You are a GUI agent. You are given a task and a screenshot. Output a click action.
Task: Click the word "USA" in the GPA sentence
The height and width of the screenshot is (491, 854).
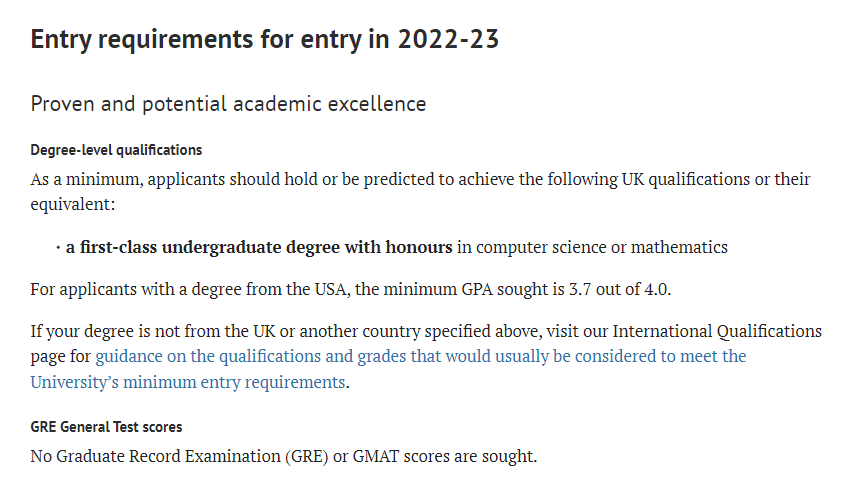[x=331, y=289]
